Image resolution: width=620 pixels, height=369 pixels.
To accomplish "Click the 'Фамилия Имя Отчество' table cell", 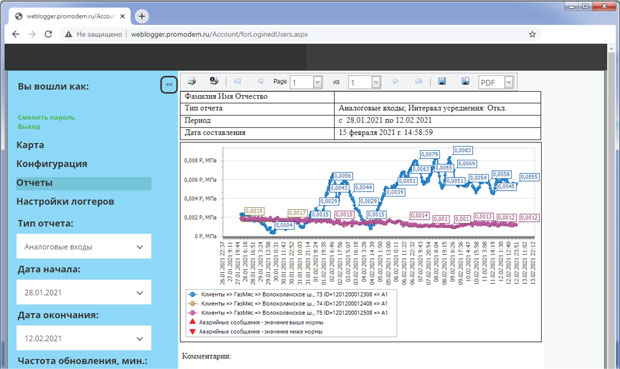I will point(257,97).
